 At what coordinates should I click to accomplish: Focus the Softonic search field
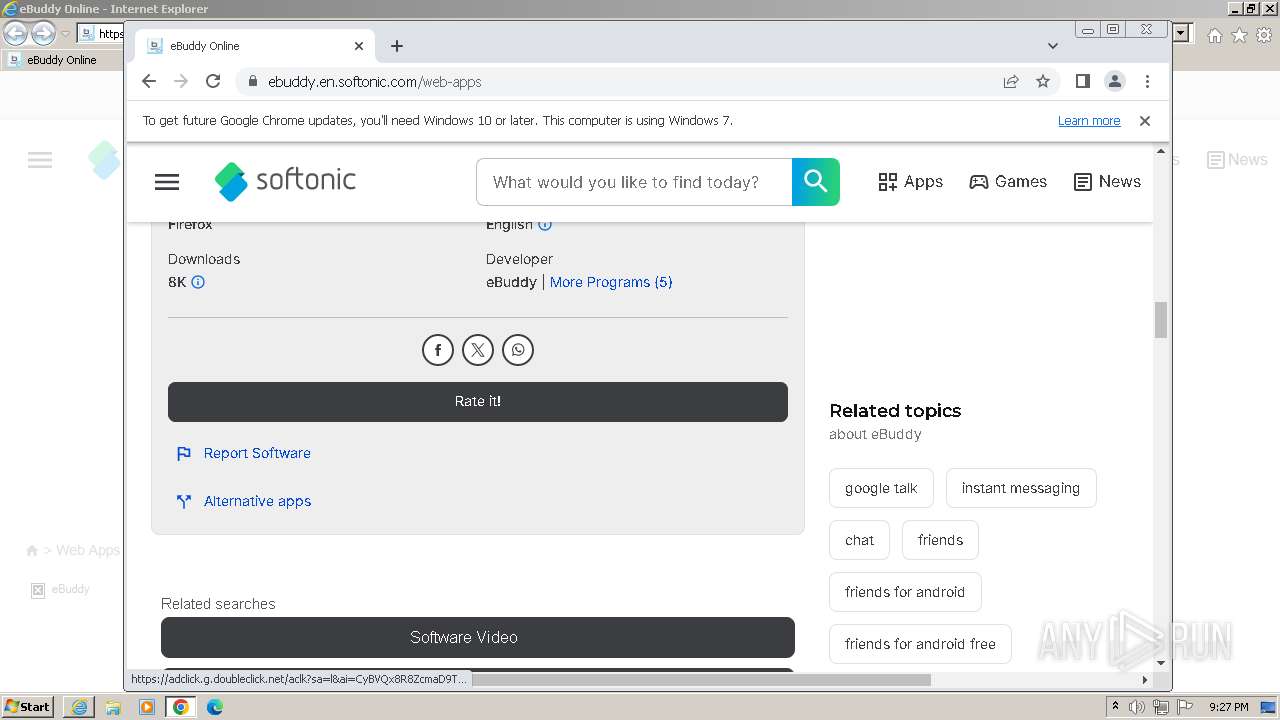coord(634,182)
